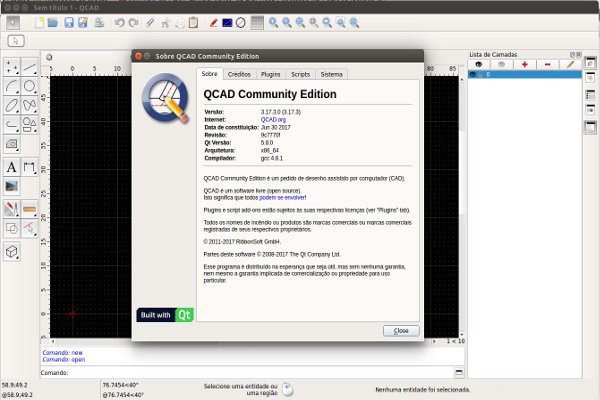Open the Shapes tool menu

(x=29, y=124)
